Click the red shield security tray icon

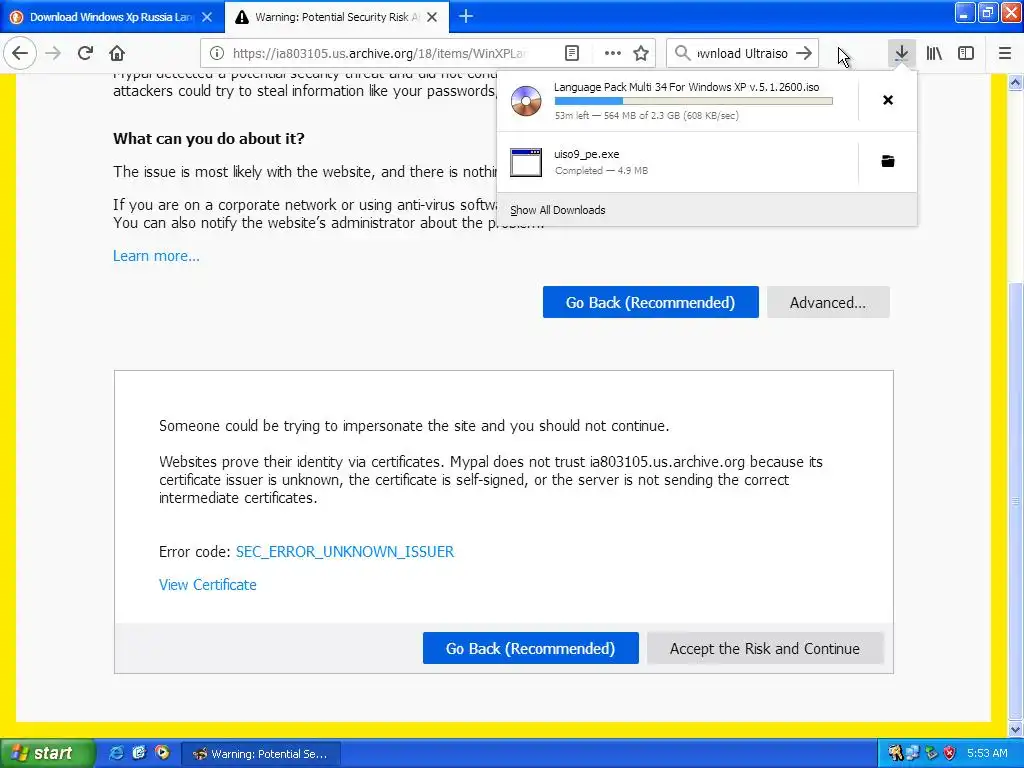[x=950, y=753]
